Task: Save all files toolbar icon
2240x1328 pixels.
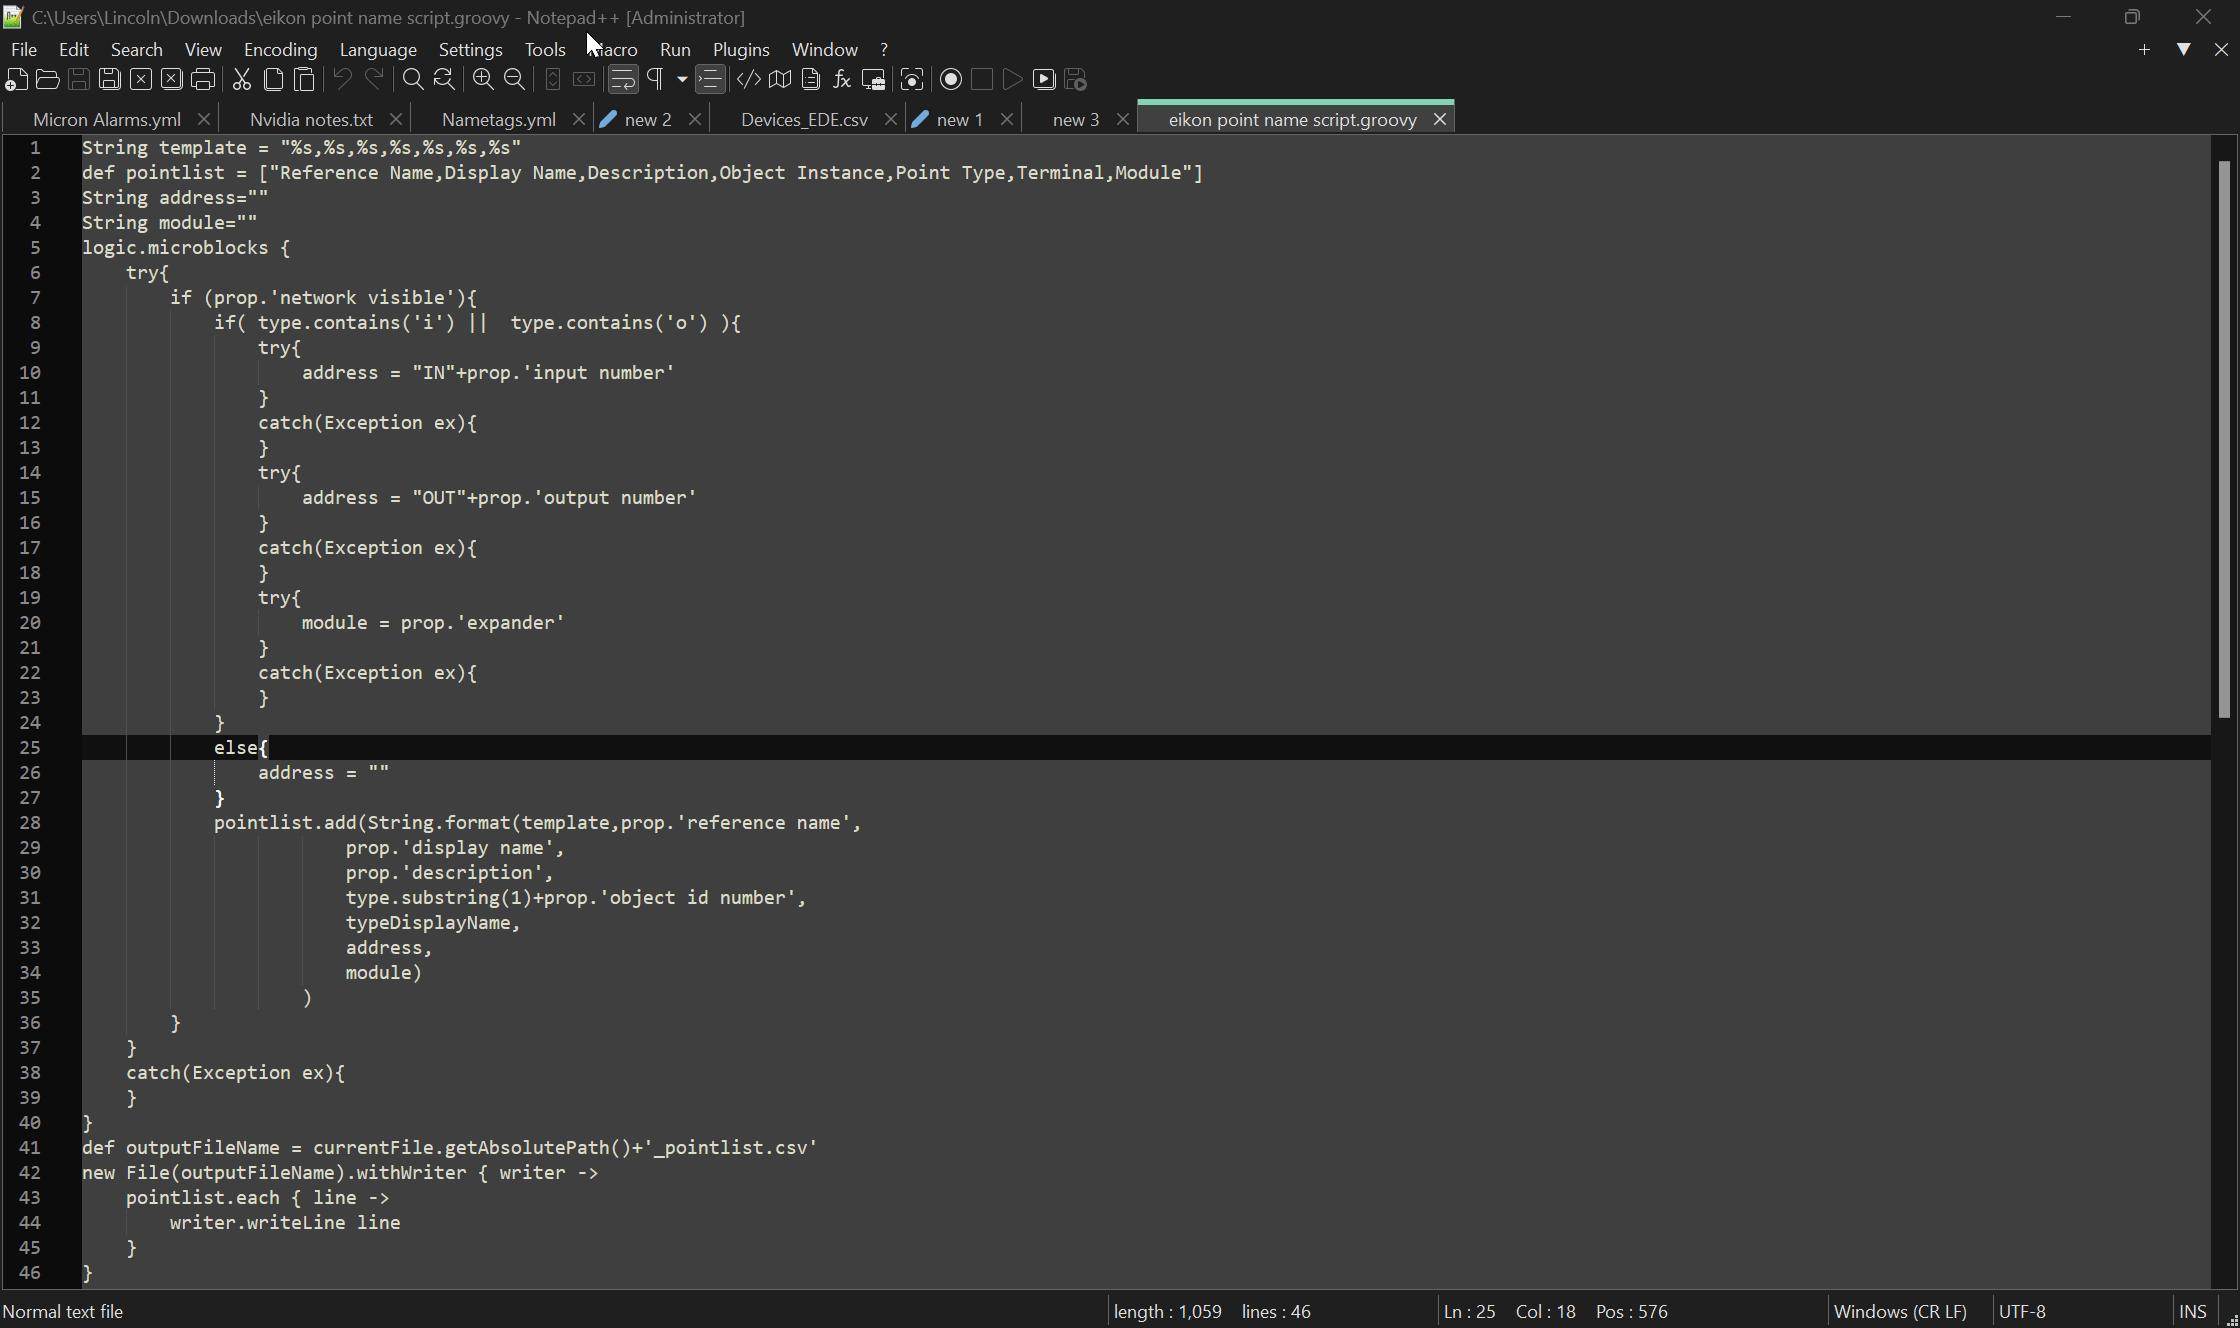Action: [x=110, y=80]
